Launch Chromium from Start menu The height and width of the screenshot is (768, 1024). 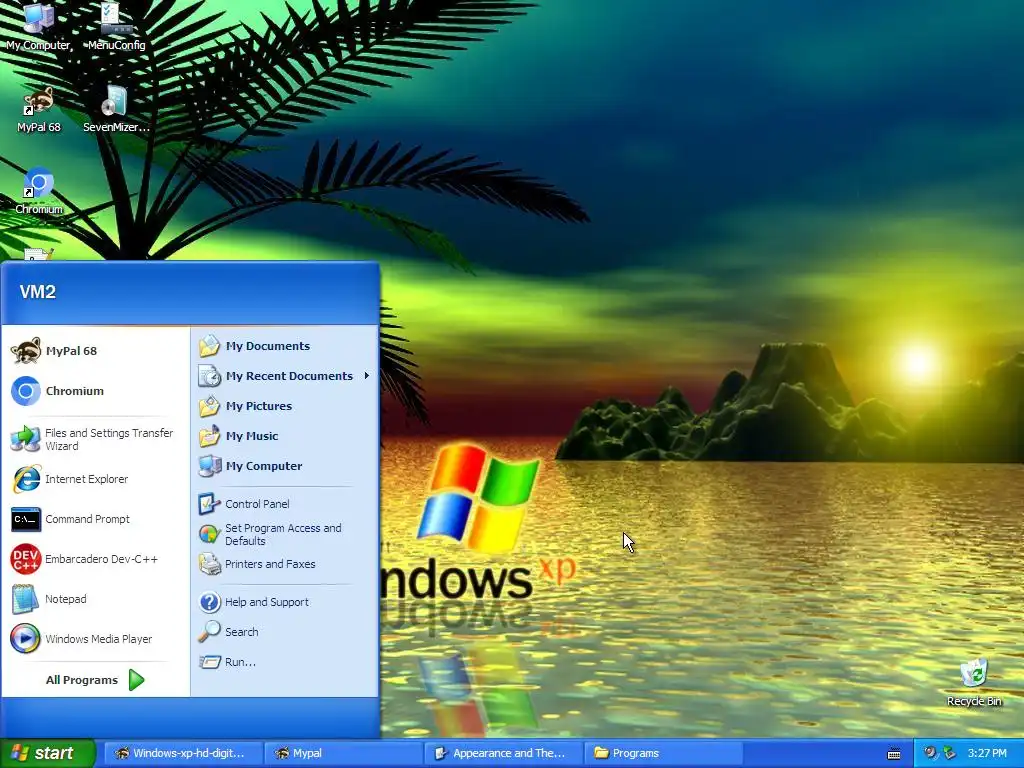[95, 391]
